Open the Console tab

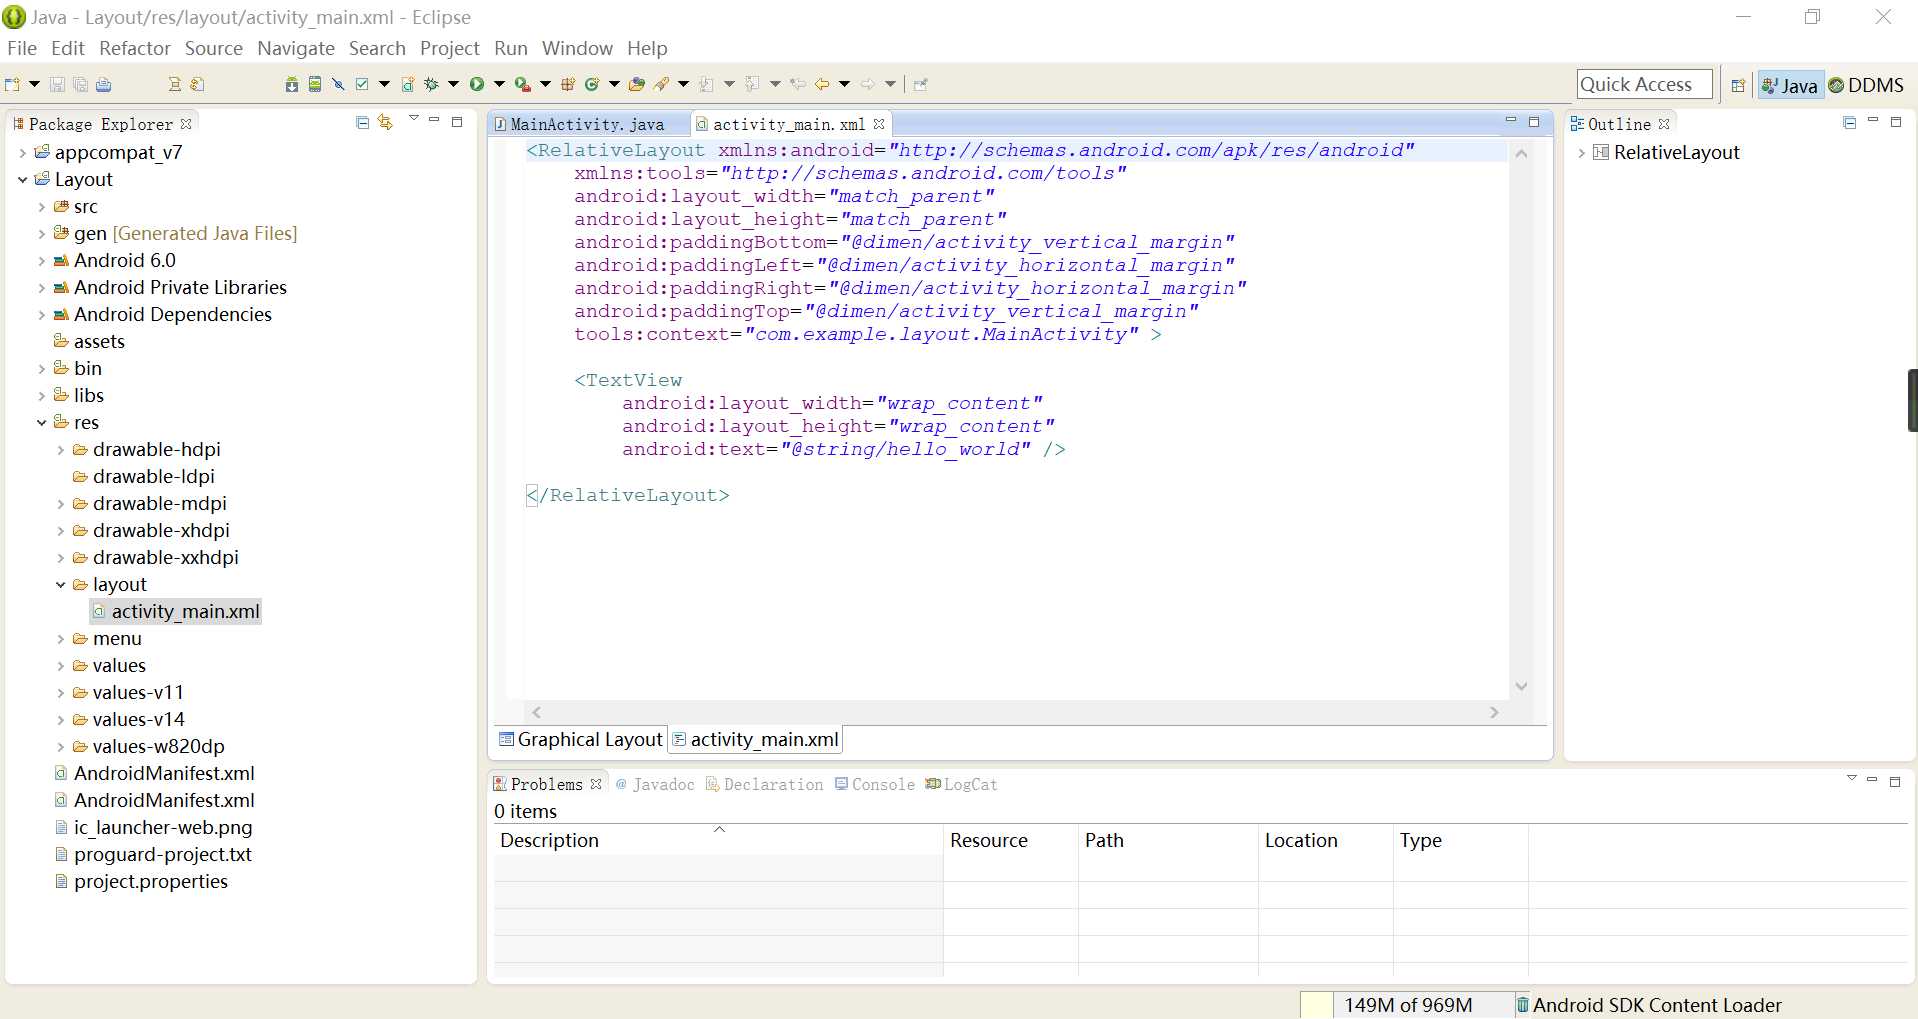click(x=875, y=784)
